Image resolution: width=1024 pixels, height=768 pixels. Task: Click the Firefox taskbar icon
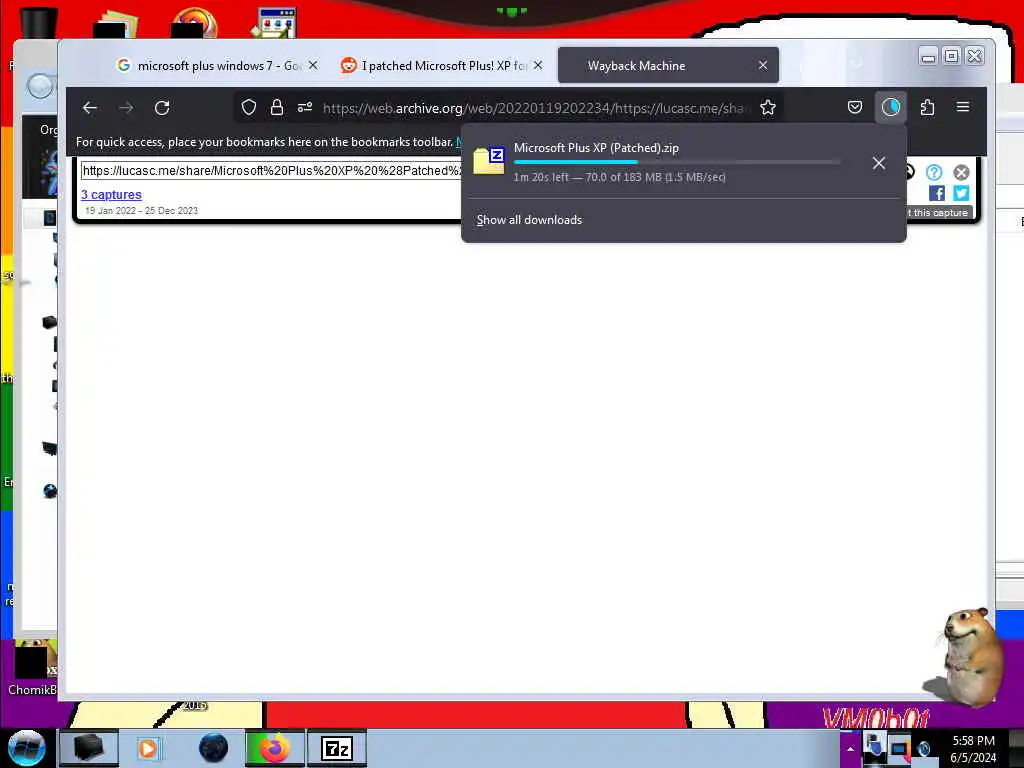click(x=274, y=748)
